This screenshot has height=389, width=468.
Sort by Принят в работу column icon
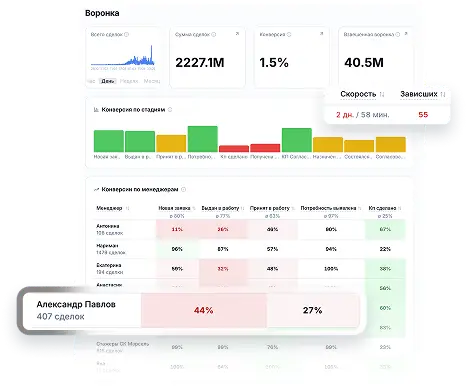click(293, 208)
